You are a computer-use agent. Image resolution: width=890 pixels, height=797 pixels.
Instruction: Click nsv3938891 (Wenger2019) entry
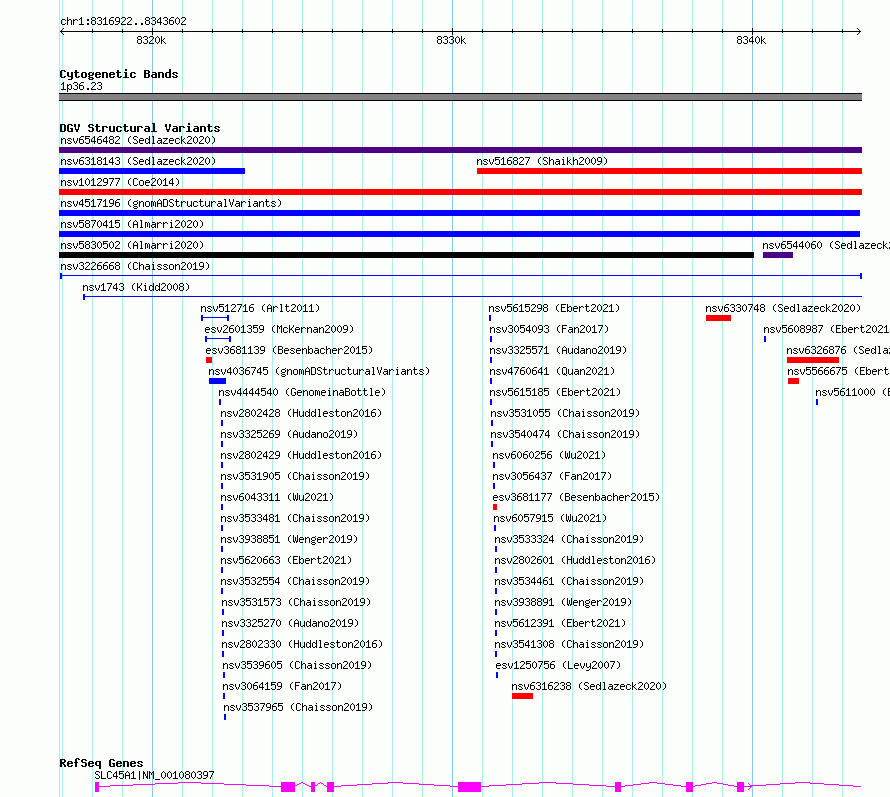pyautogui.click(x=563, y=602)
